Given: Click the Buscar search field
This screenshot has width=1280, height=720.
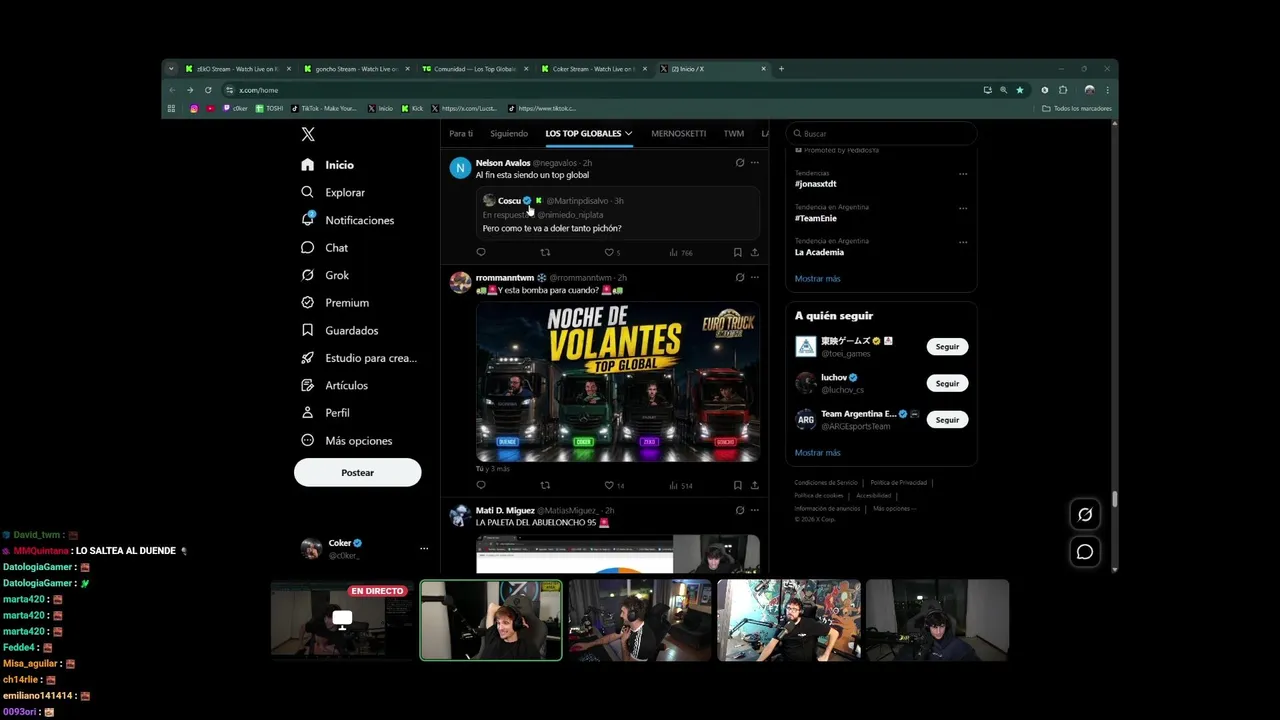Looking at the screenshot, I should point(881,133).
